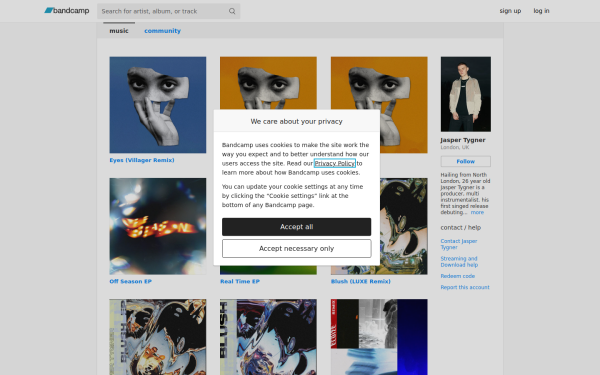Open the Contact Jasper Tygner link
Viewport: 600px width, 375px height.
[x=459, y=244]
